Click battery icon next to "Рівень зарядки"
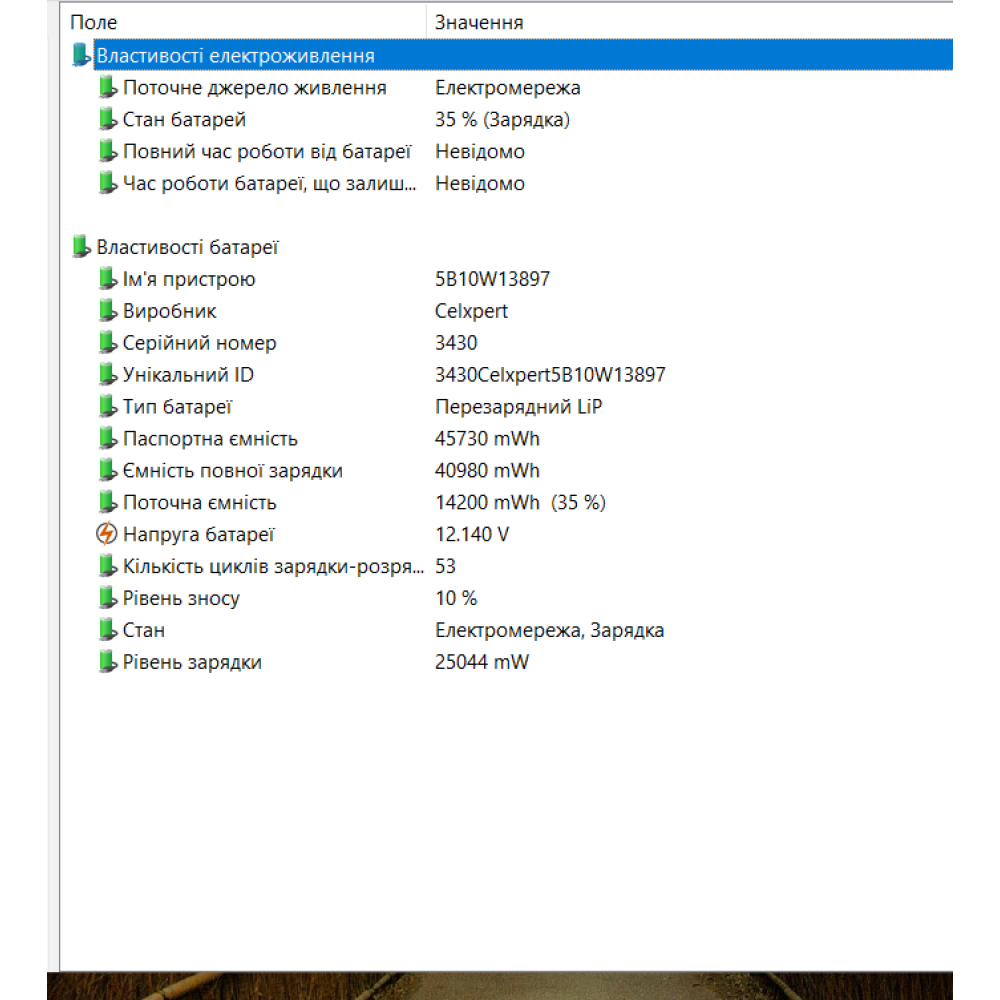Viewport: 1000px width, 1000px height. 108,662
